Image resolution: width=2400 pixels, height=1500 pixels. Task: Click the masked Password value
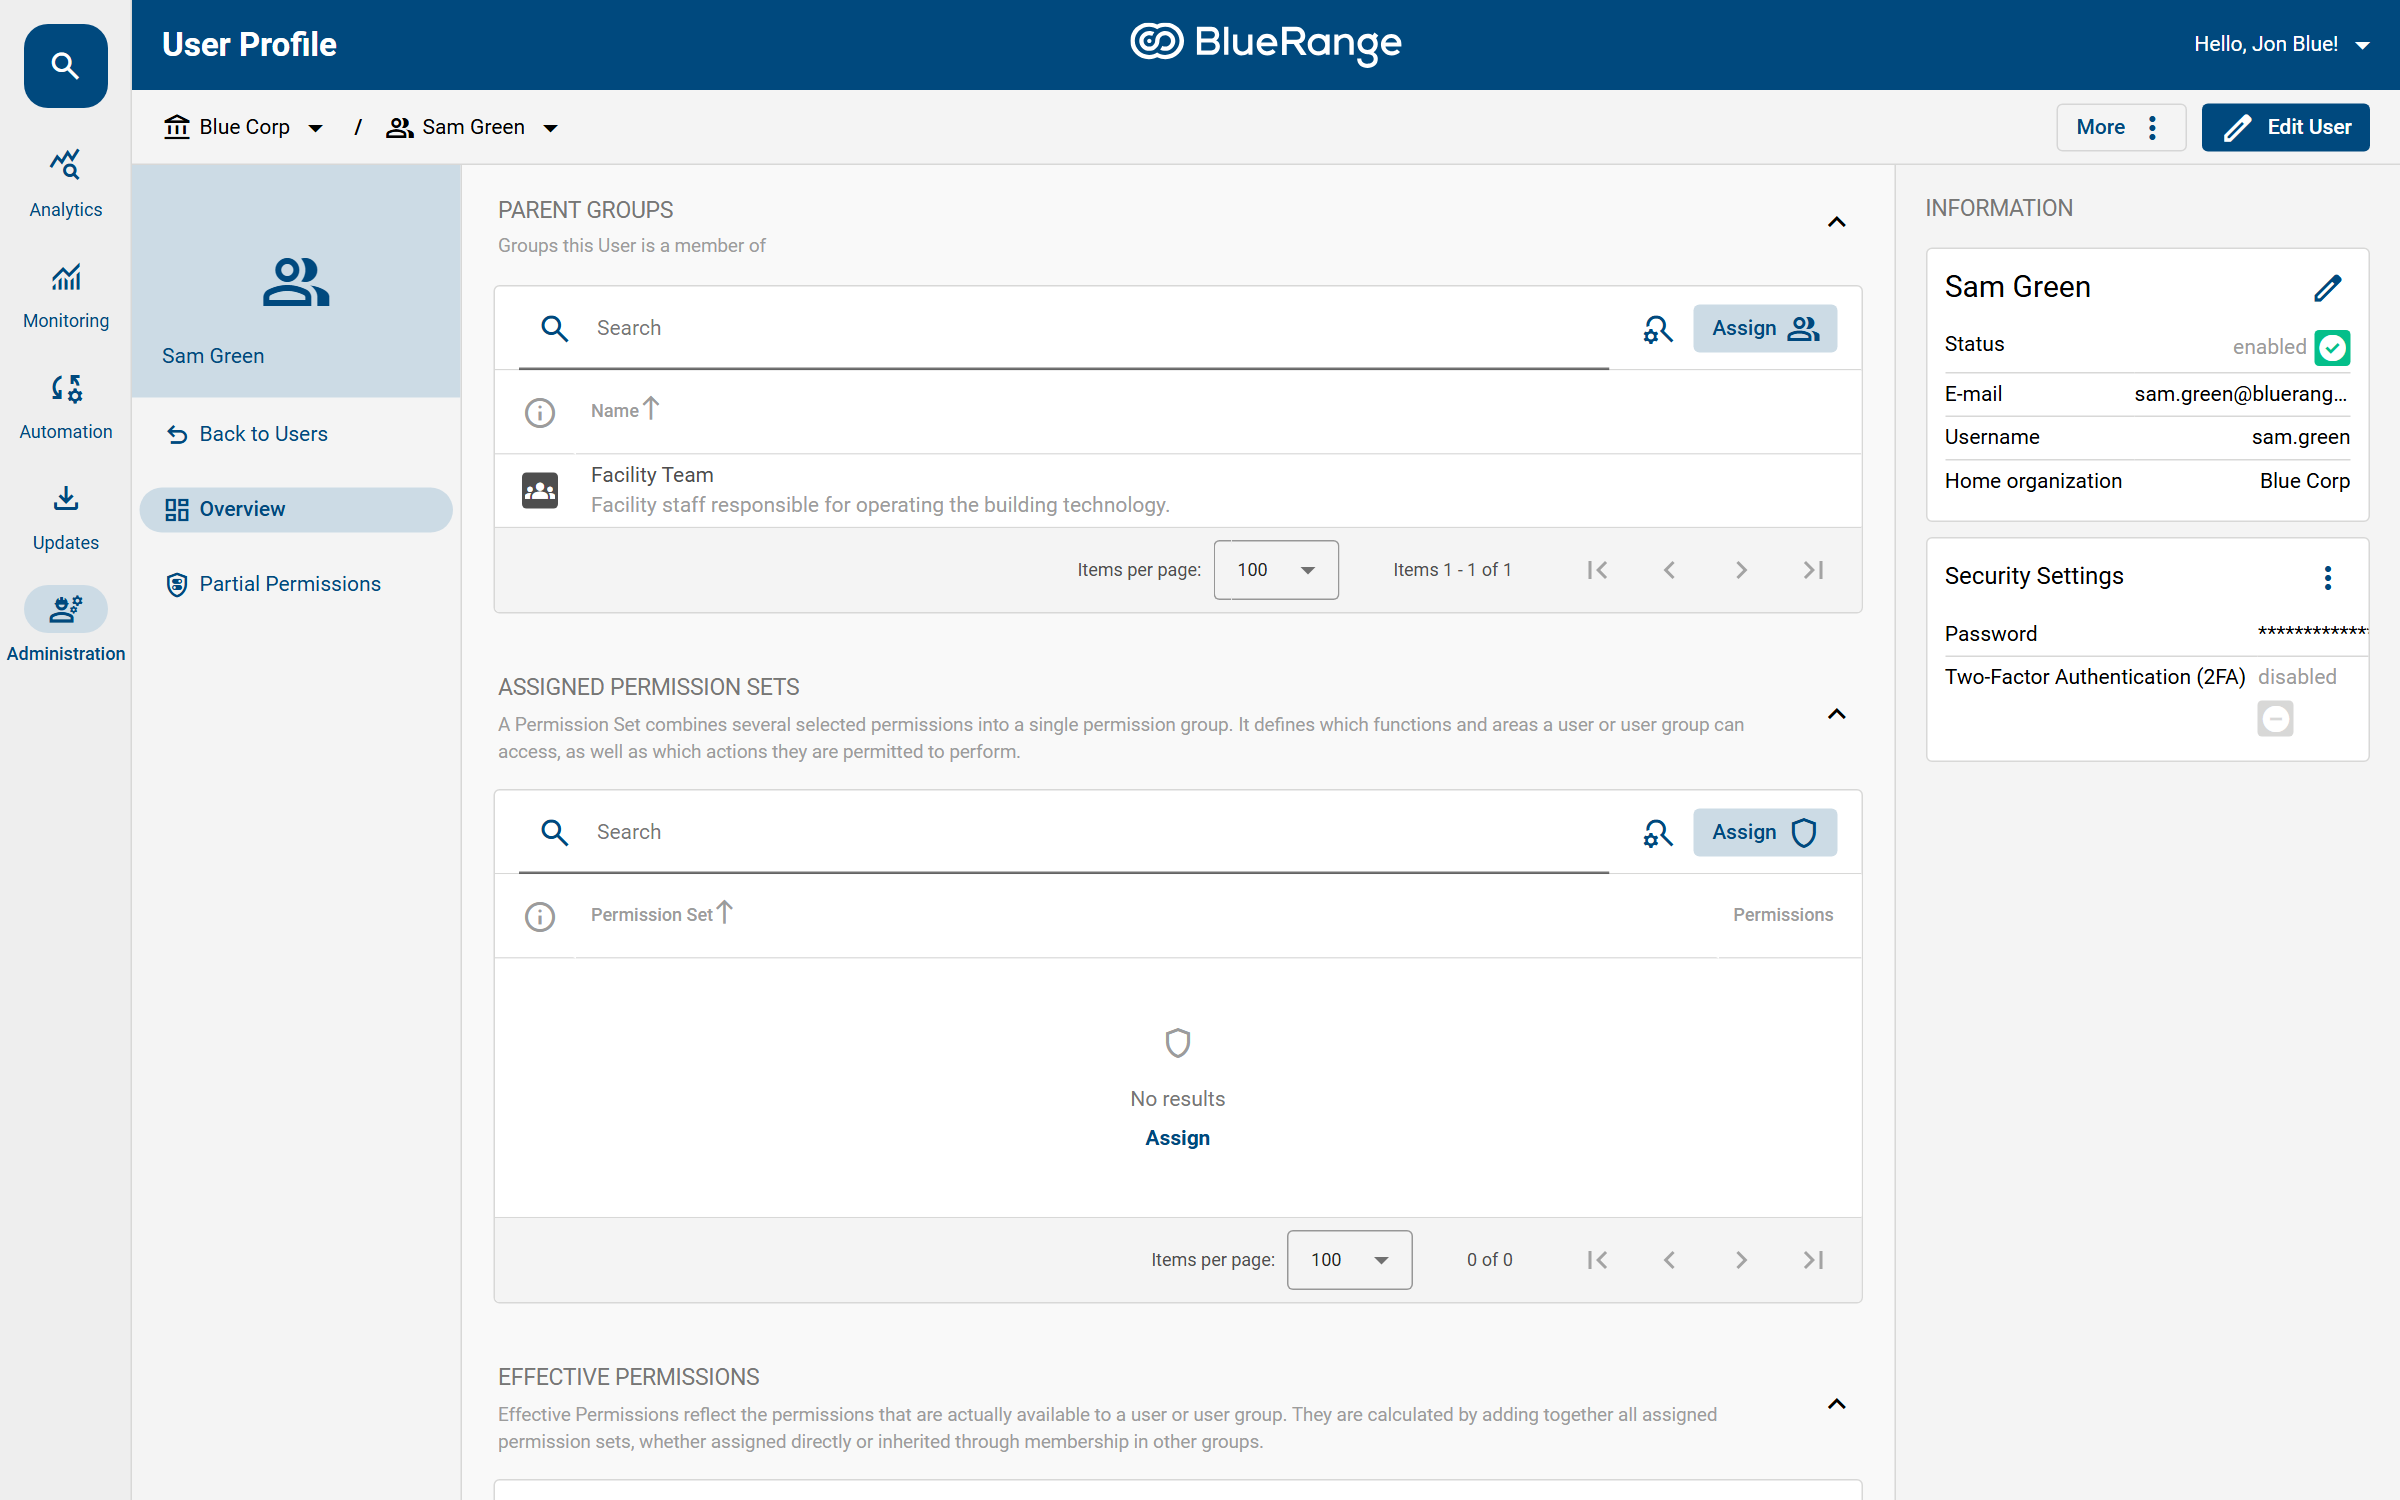point(2312,632)
